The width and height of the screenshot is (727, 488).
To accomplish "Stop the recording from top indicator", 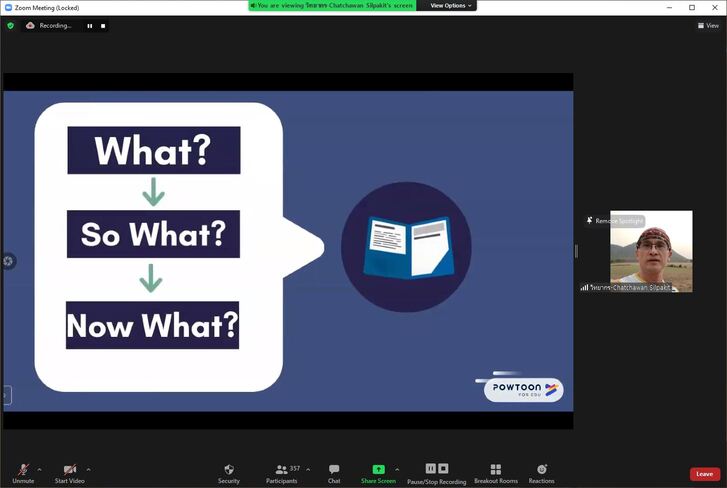I will pos(102,26).
